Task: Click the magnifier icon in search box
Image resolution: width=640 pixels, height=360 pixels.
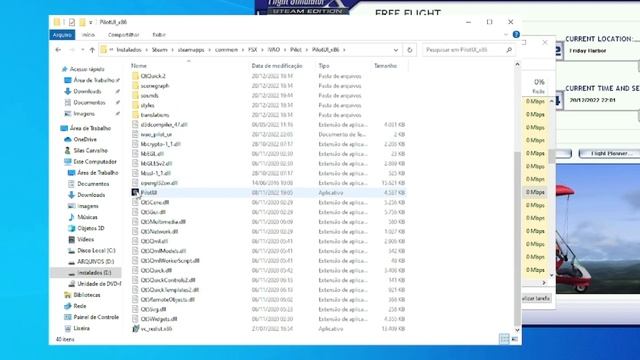Action: pyautogui.click(x=509, y=50)
